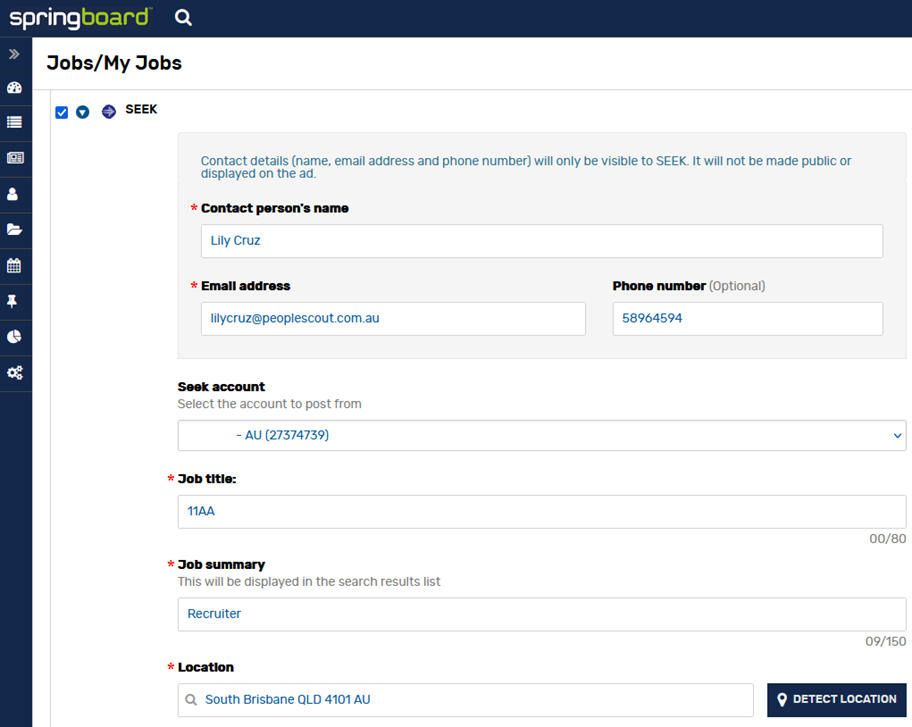Open the folder icon in sidebar
This screenshot has height=727, width=912.
click(x=15, y=229)
